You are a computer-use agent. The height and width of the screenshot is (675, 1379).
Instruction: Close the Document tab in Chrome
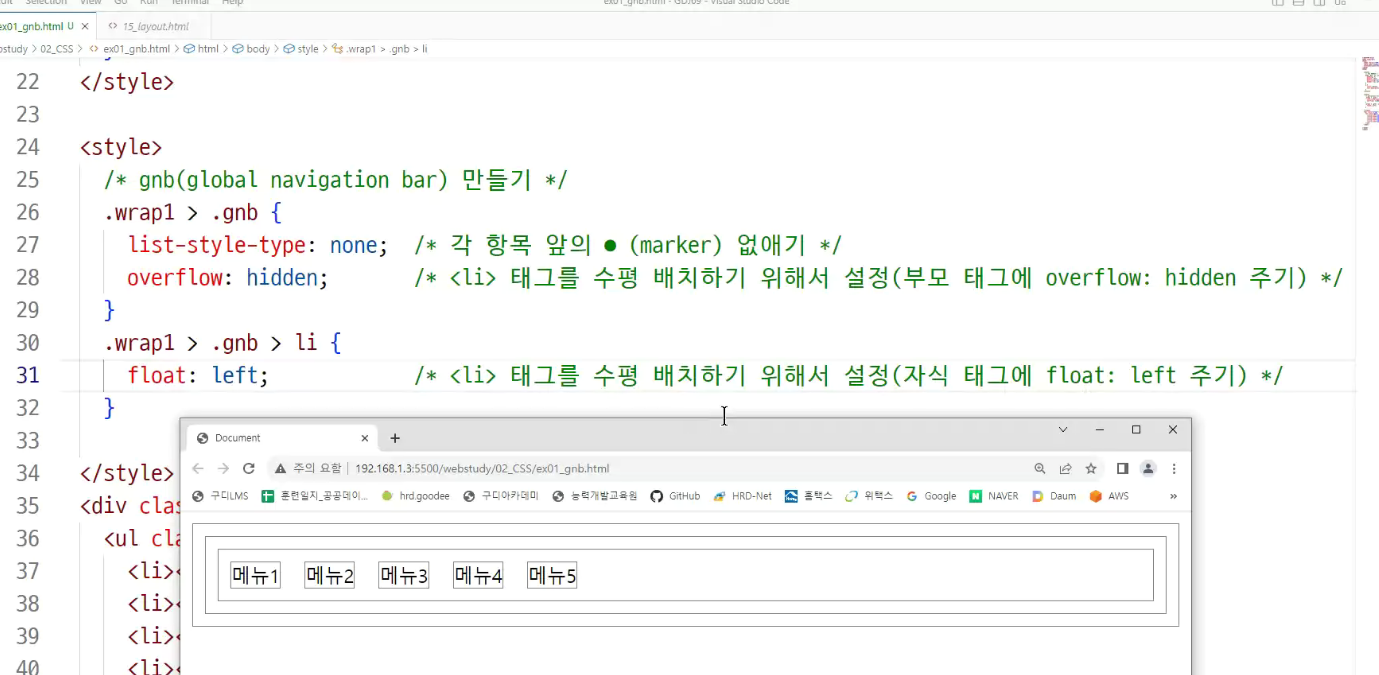364,438
